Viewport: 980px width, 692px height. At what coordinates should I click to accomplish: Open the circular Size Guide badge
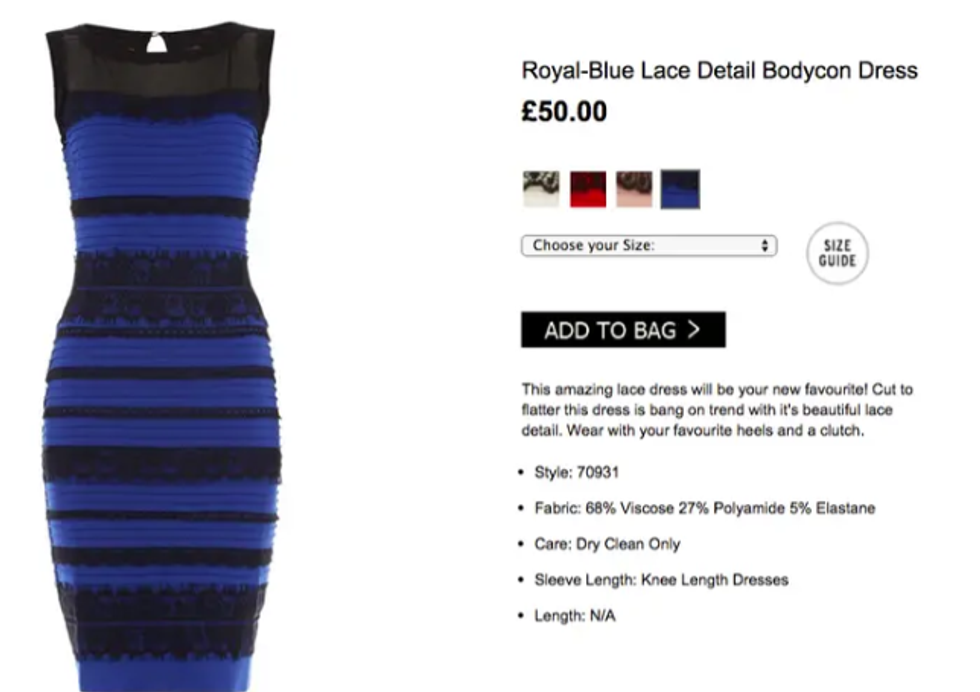[838, 253]
